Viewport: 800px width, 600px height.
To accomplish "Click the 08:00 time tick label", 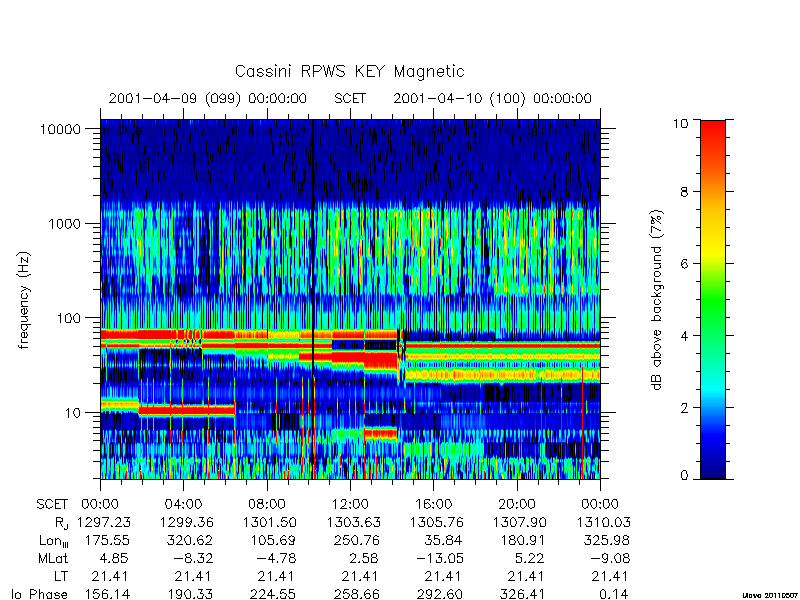I will tap(267, 505).
